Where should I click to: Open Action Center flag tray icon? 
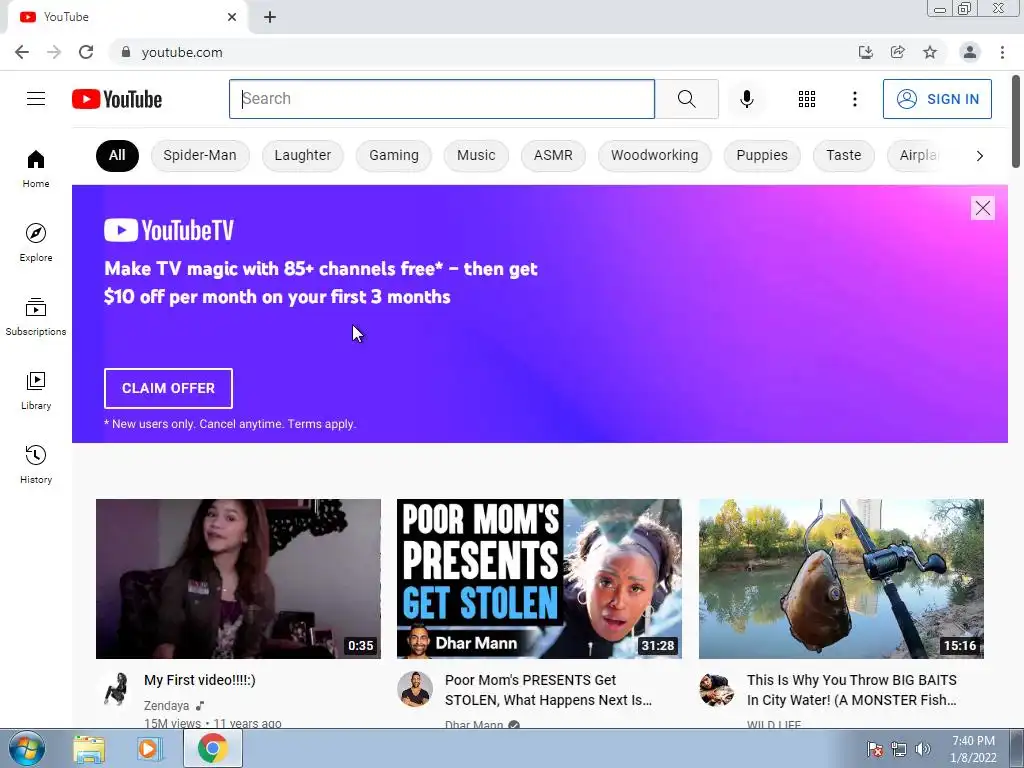(x=874, y=749)
